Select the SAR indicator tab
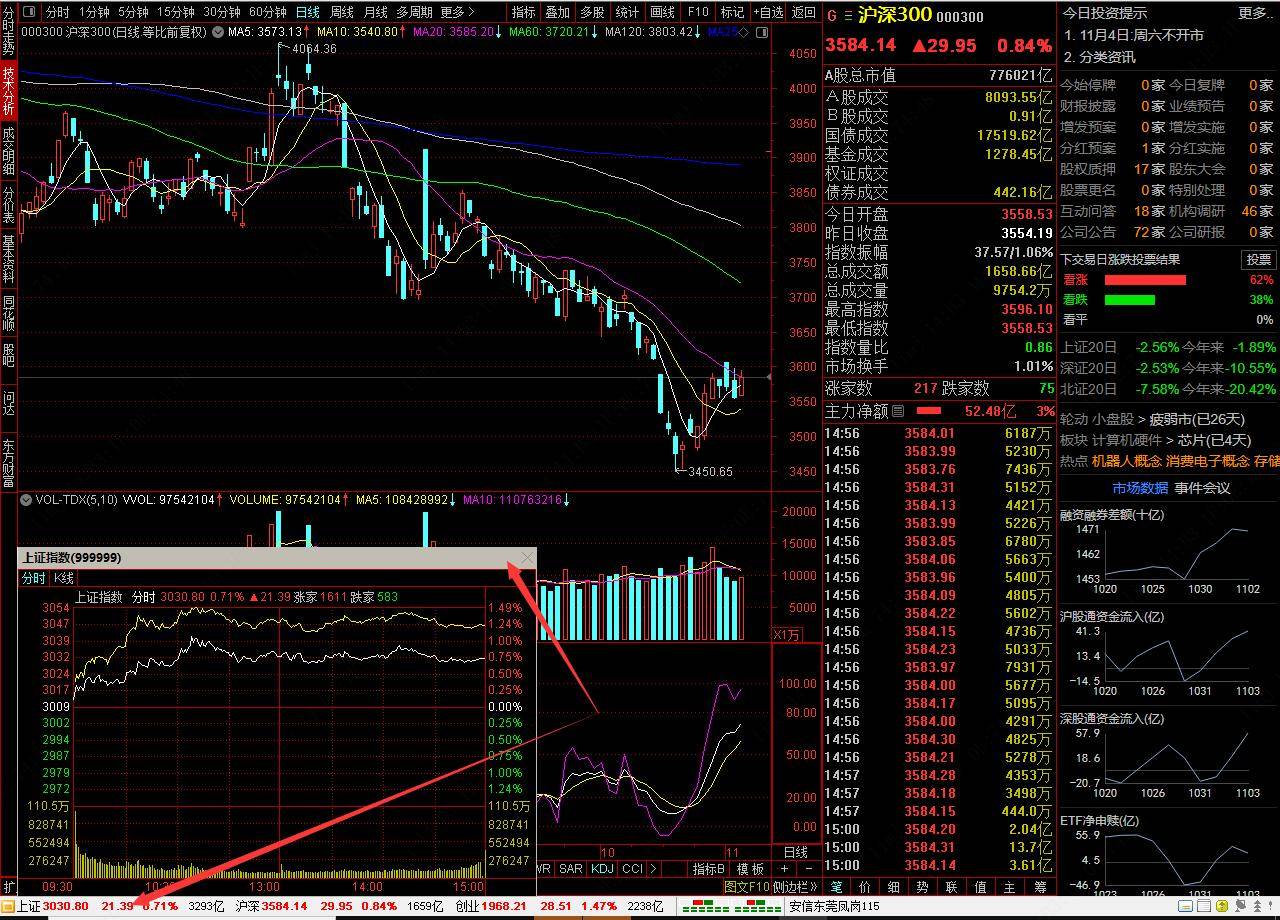The height and width of the screenshot is (920, 1280). point(571,869)
